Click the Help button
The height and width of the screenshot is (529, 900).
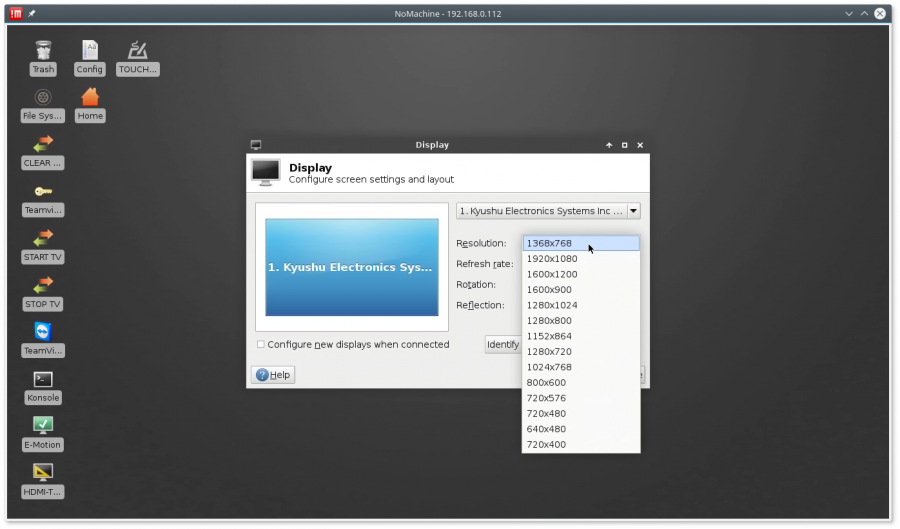pos(273,375)
